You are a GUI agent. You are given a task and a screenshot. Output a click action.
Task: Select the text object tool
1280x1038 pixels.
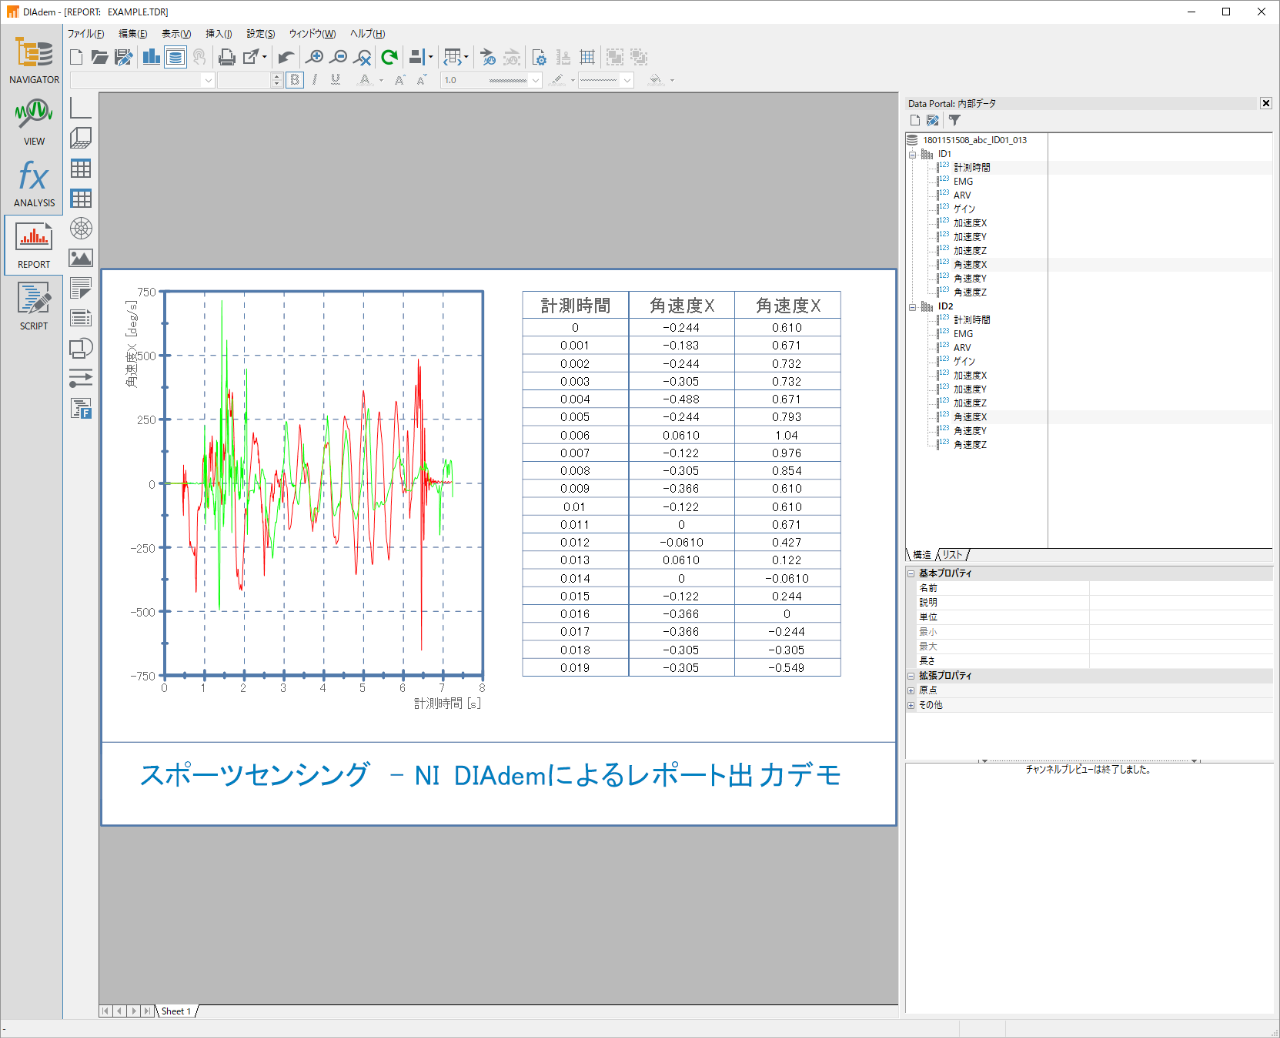tap(81, 288)
